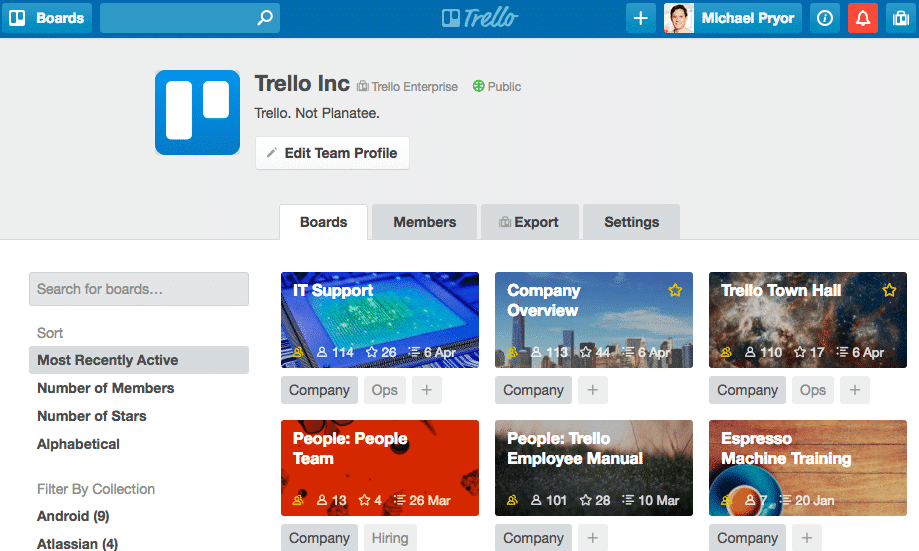919x551 pixels.
Task: Click the Trello Inc team logo
Action: (x=198, y=113)
